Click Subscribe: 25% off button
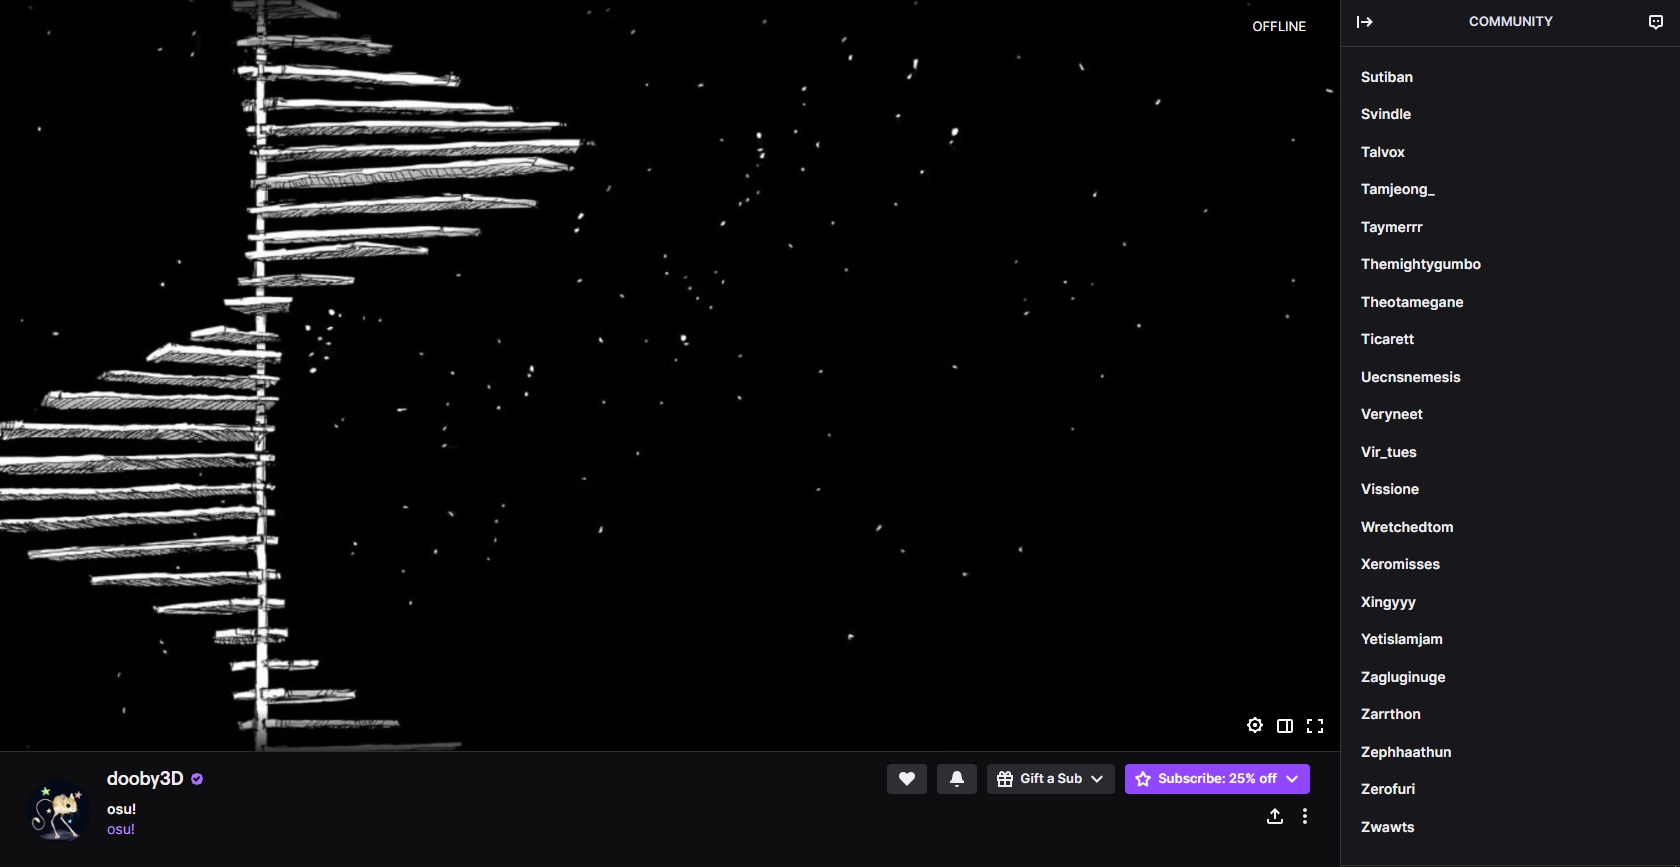The image size is (1680, 867). point(1217,779)
